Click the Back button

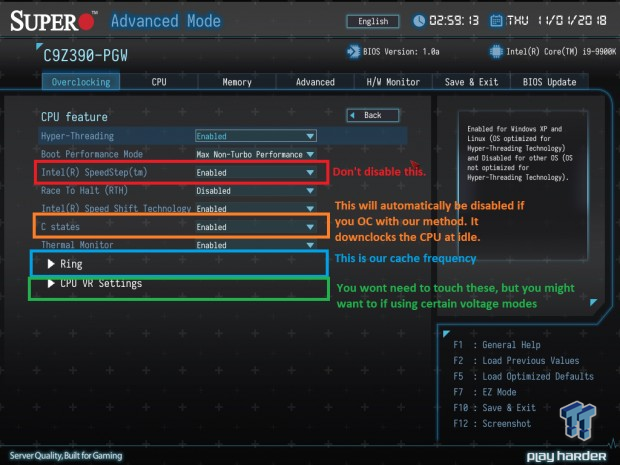click(373, 115)
